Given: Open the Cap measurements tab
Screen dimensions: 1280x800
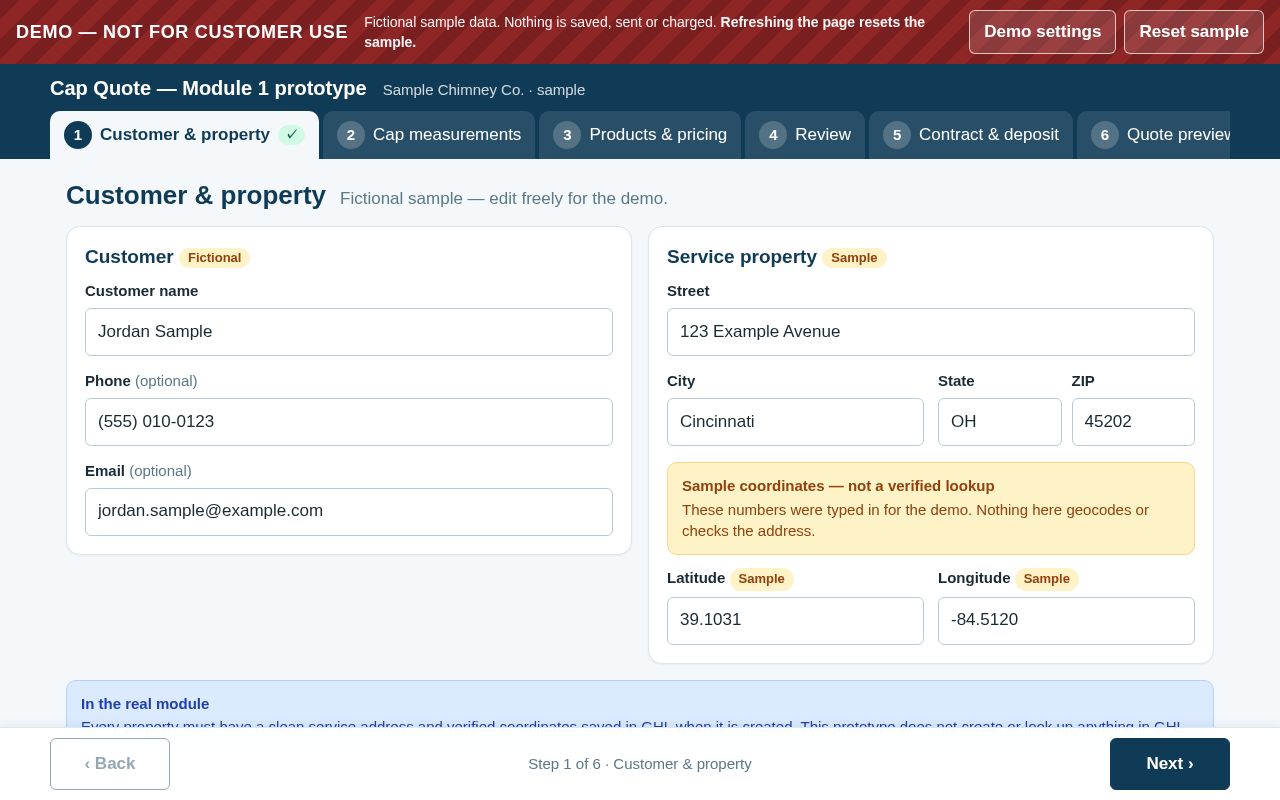Looking at the screenshot, I should pyautogui.click(x=429, y=135).
